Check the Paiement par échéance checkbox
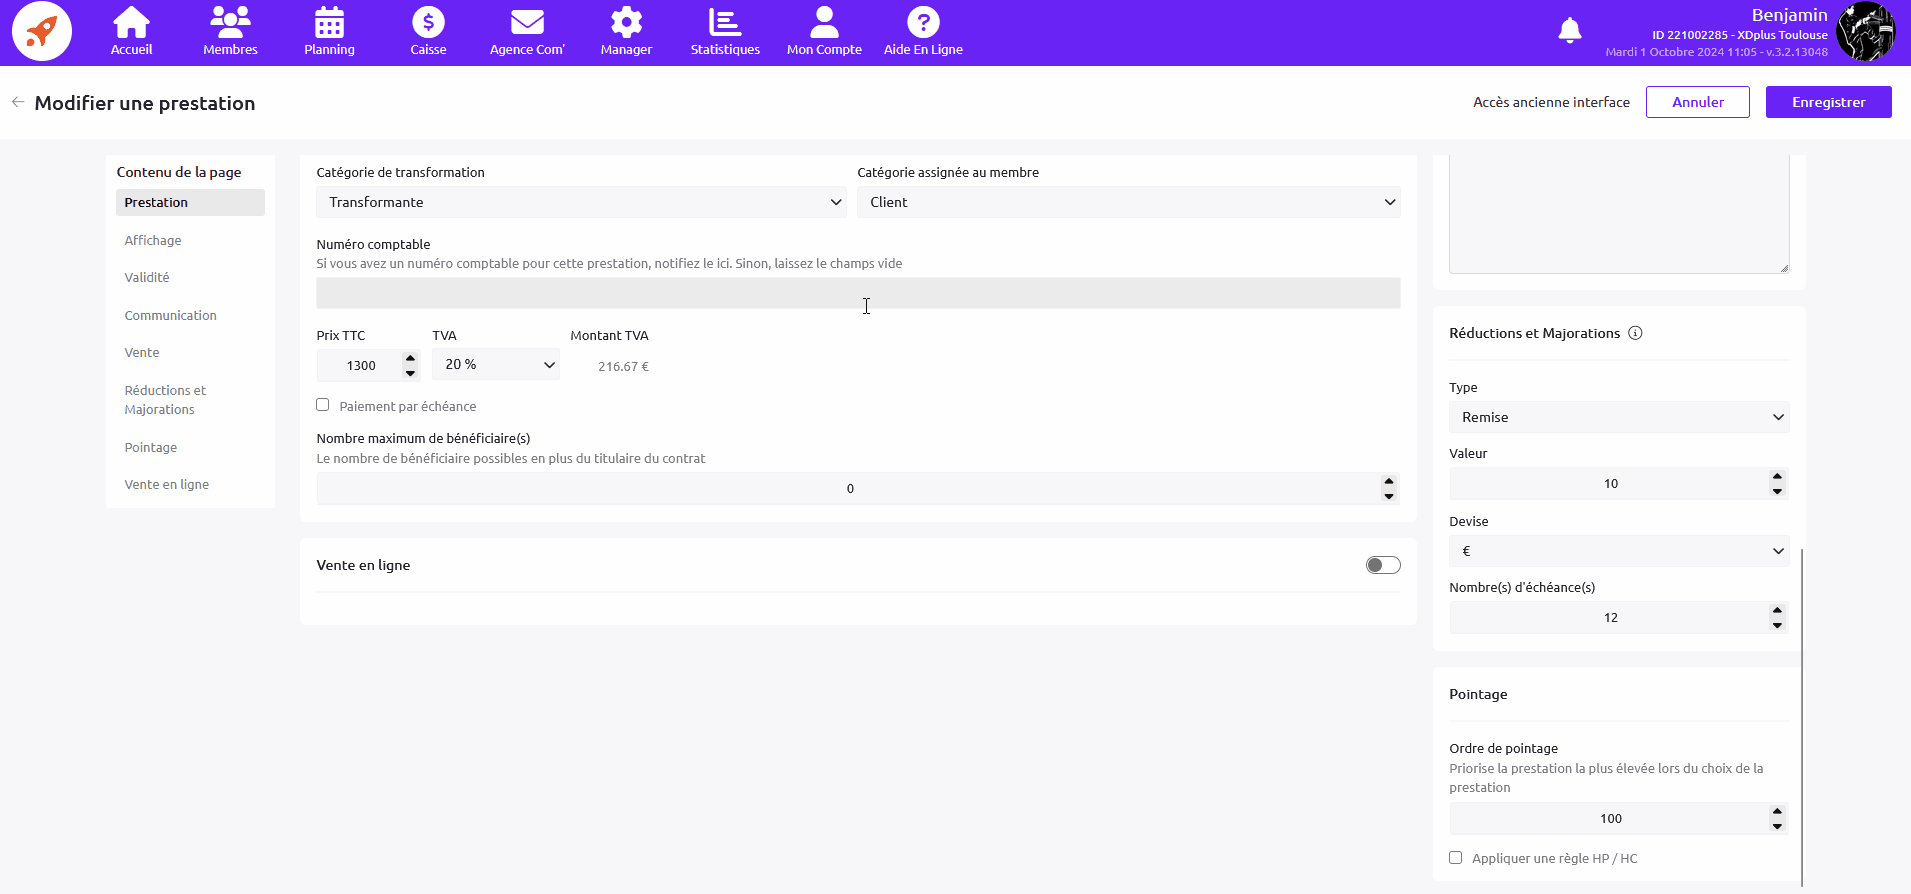Image resolution: width=1911 pixels, height=894 pixels. (x=322, y=405)
